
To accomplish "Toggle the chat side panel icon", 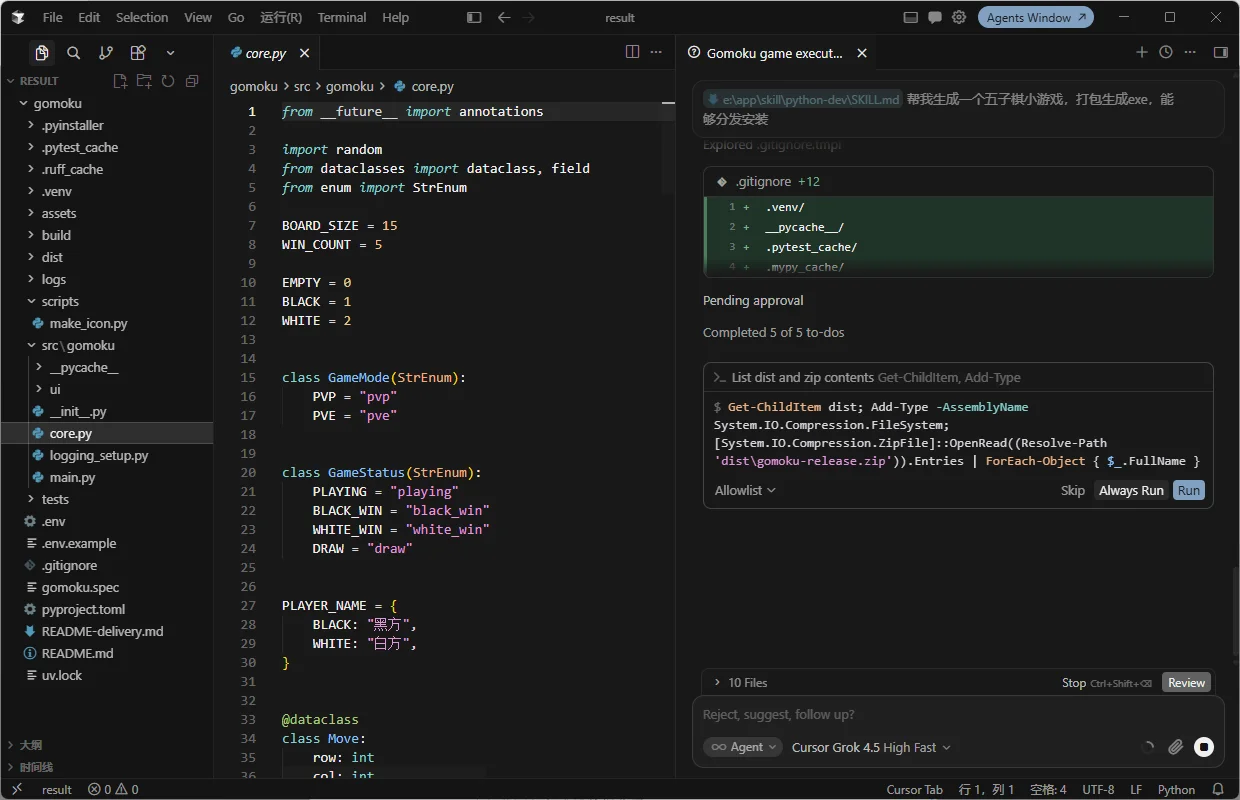I will click(1220, 52).
